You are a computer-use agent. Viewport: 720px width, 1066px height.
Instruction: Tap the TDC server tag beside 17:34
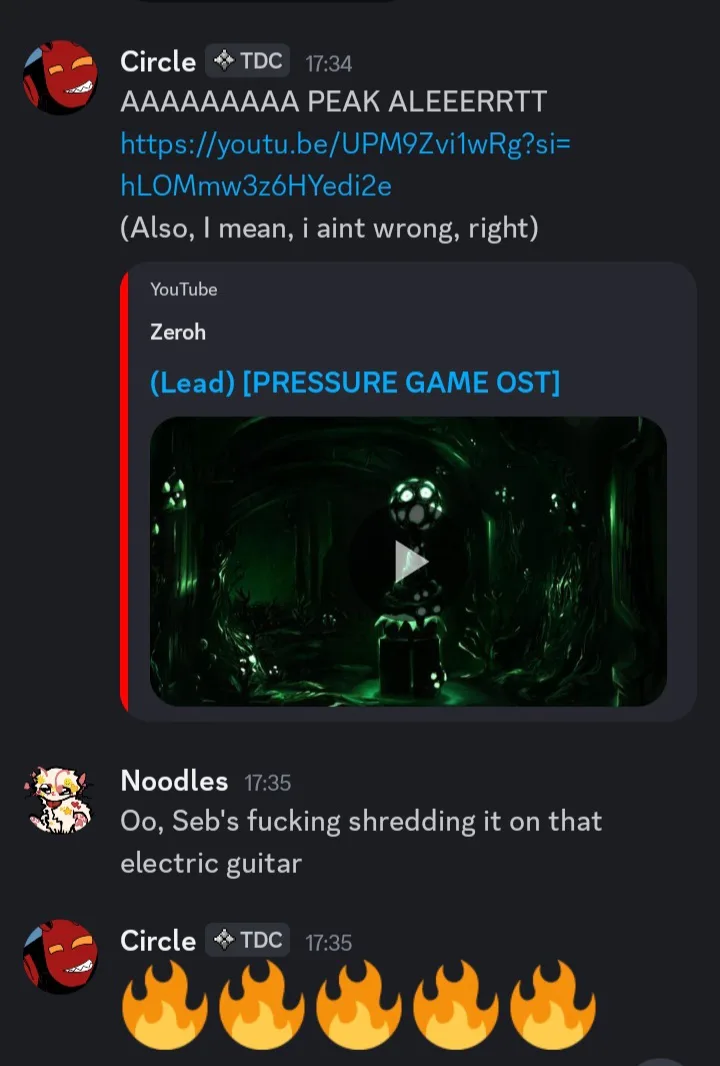247,61
